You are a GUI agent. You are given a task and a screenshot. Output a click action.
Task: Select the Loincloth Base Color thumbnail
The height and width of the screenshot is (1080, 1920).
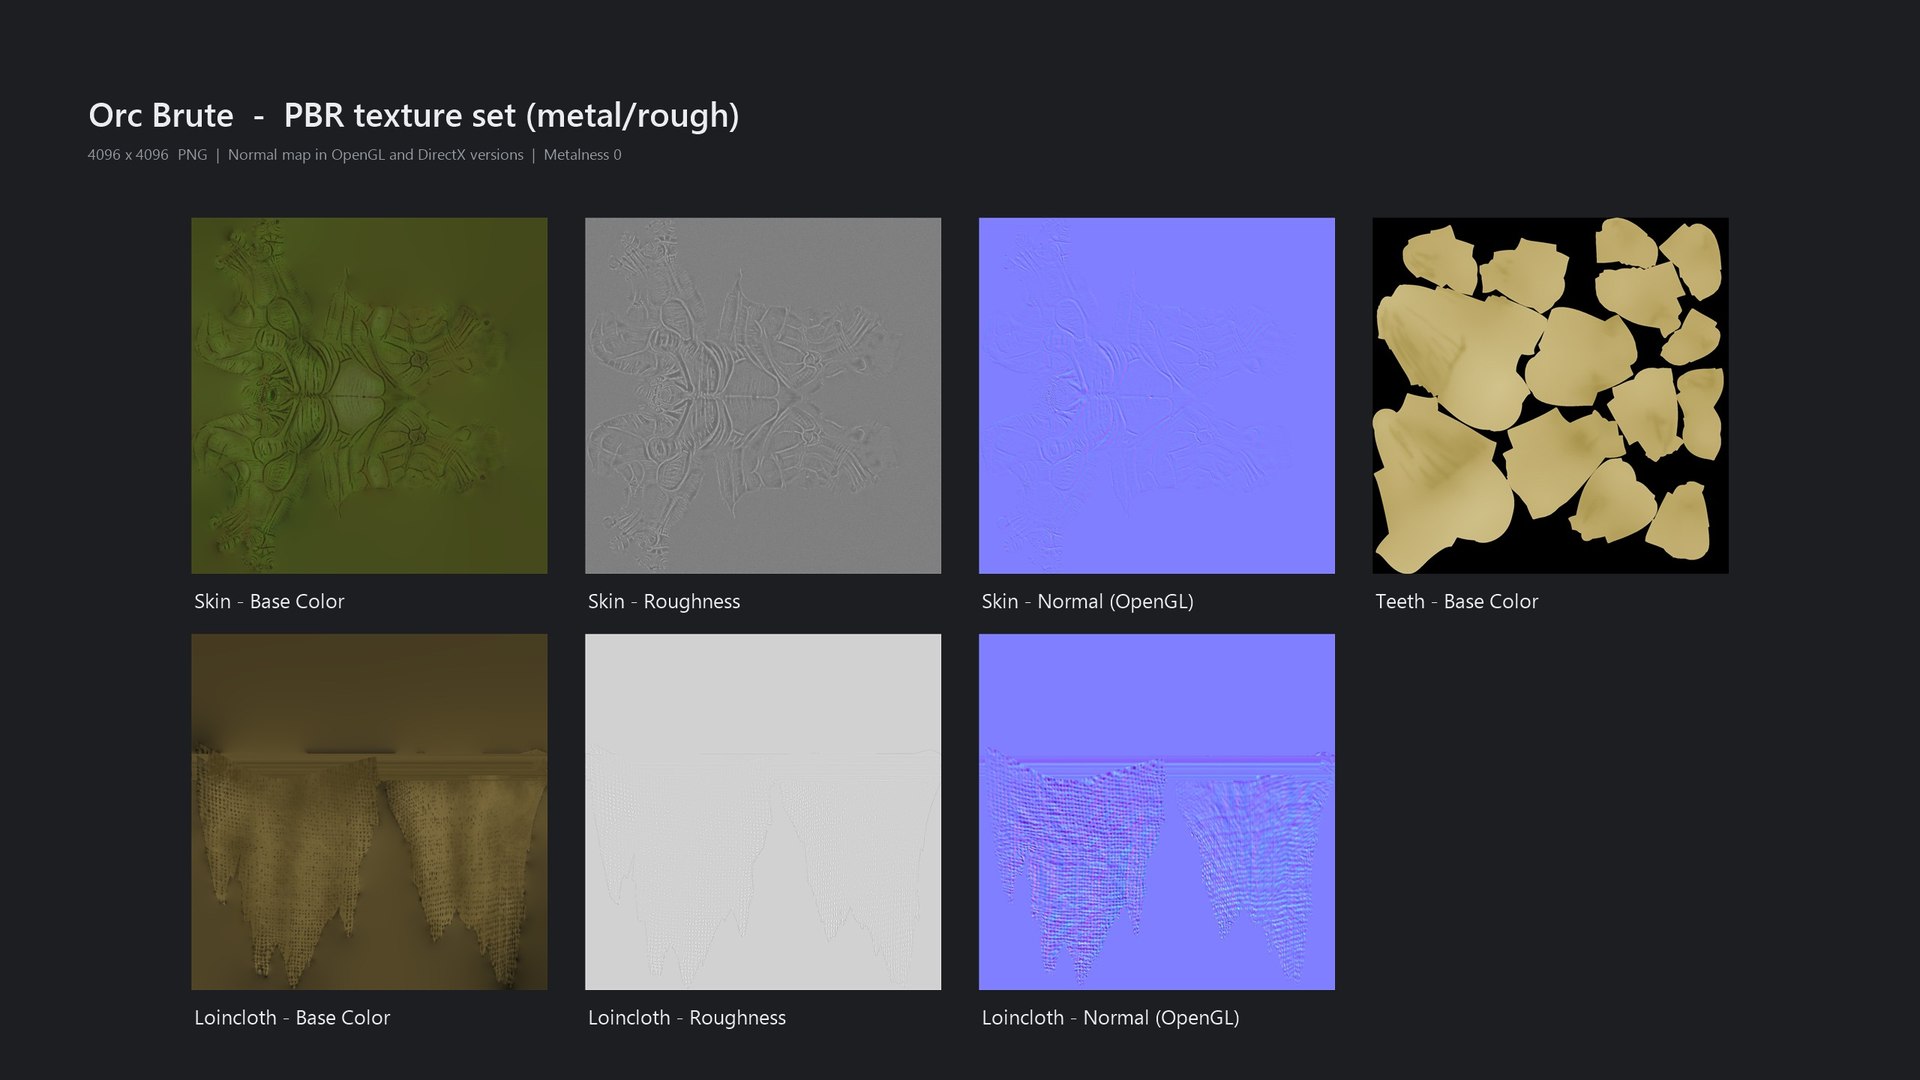pos(369,812)
